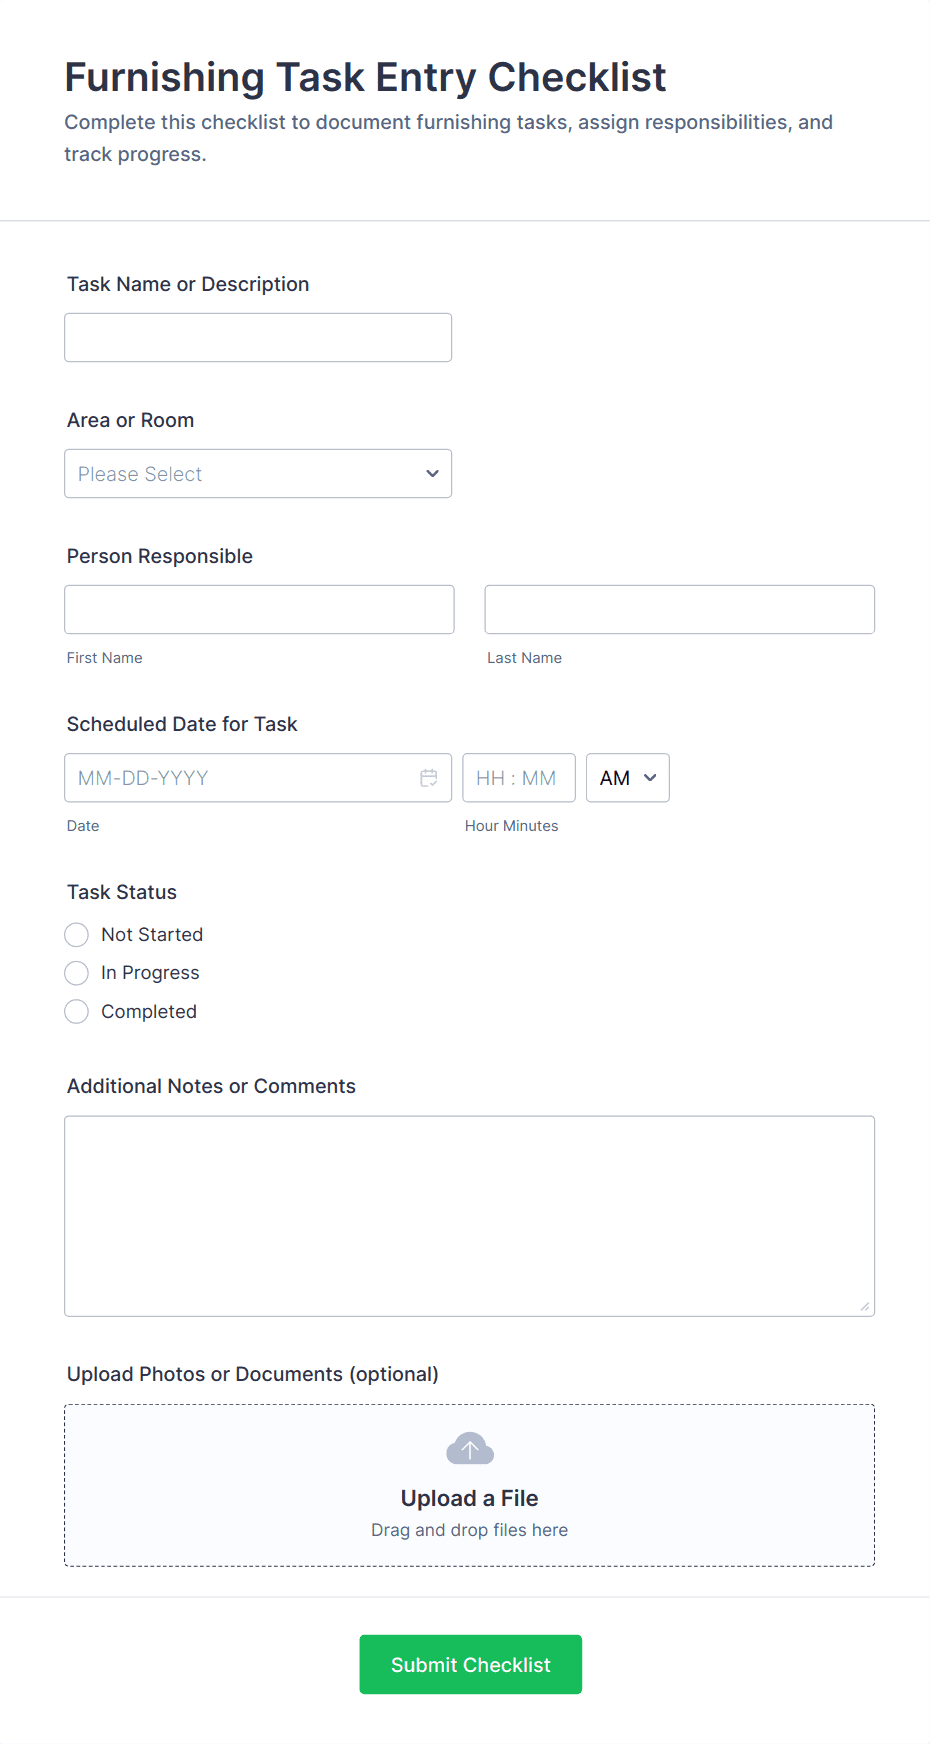The height and width of the screenshot is (1744, 930).
Task: Open the Area or Room dropdown
Action: 257,474
